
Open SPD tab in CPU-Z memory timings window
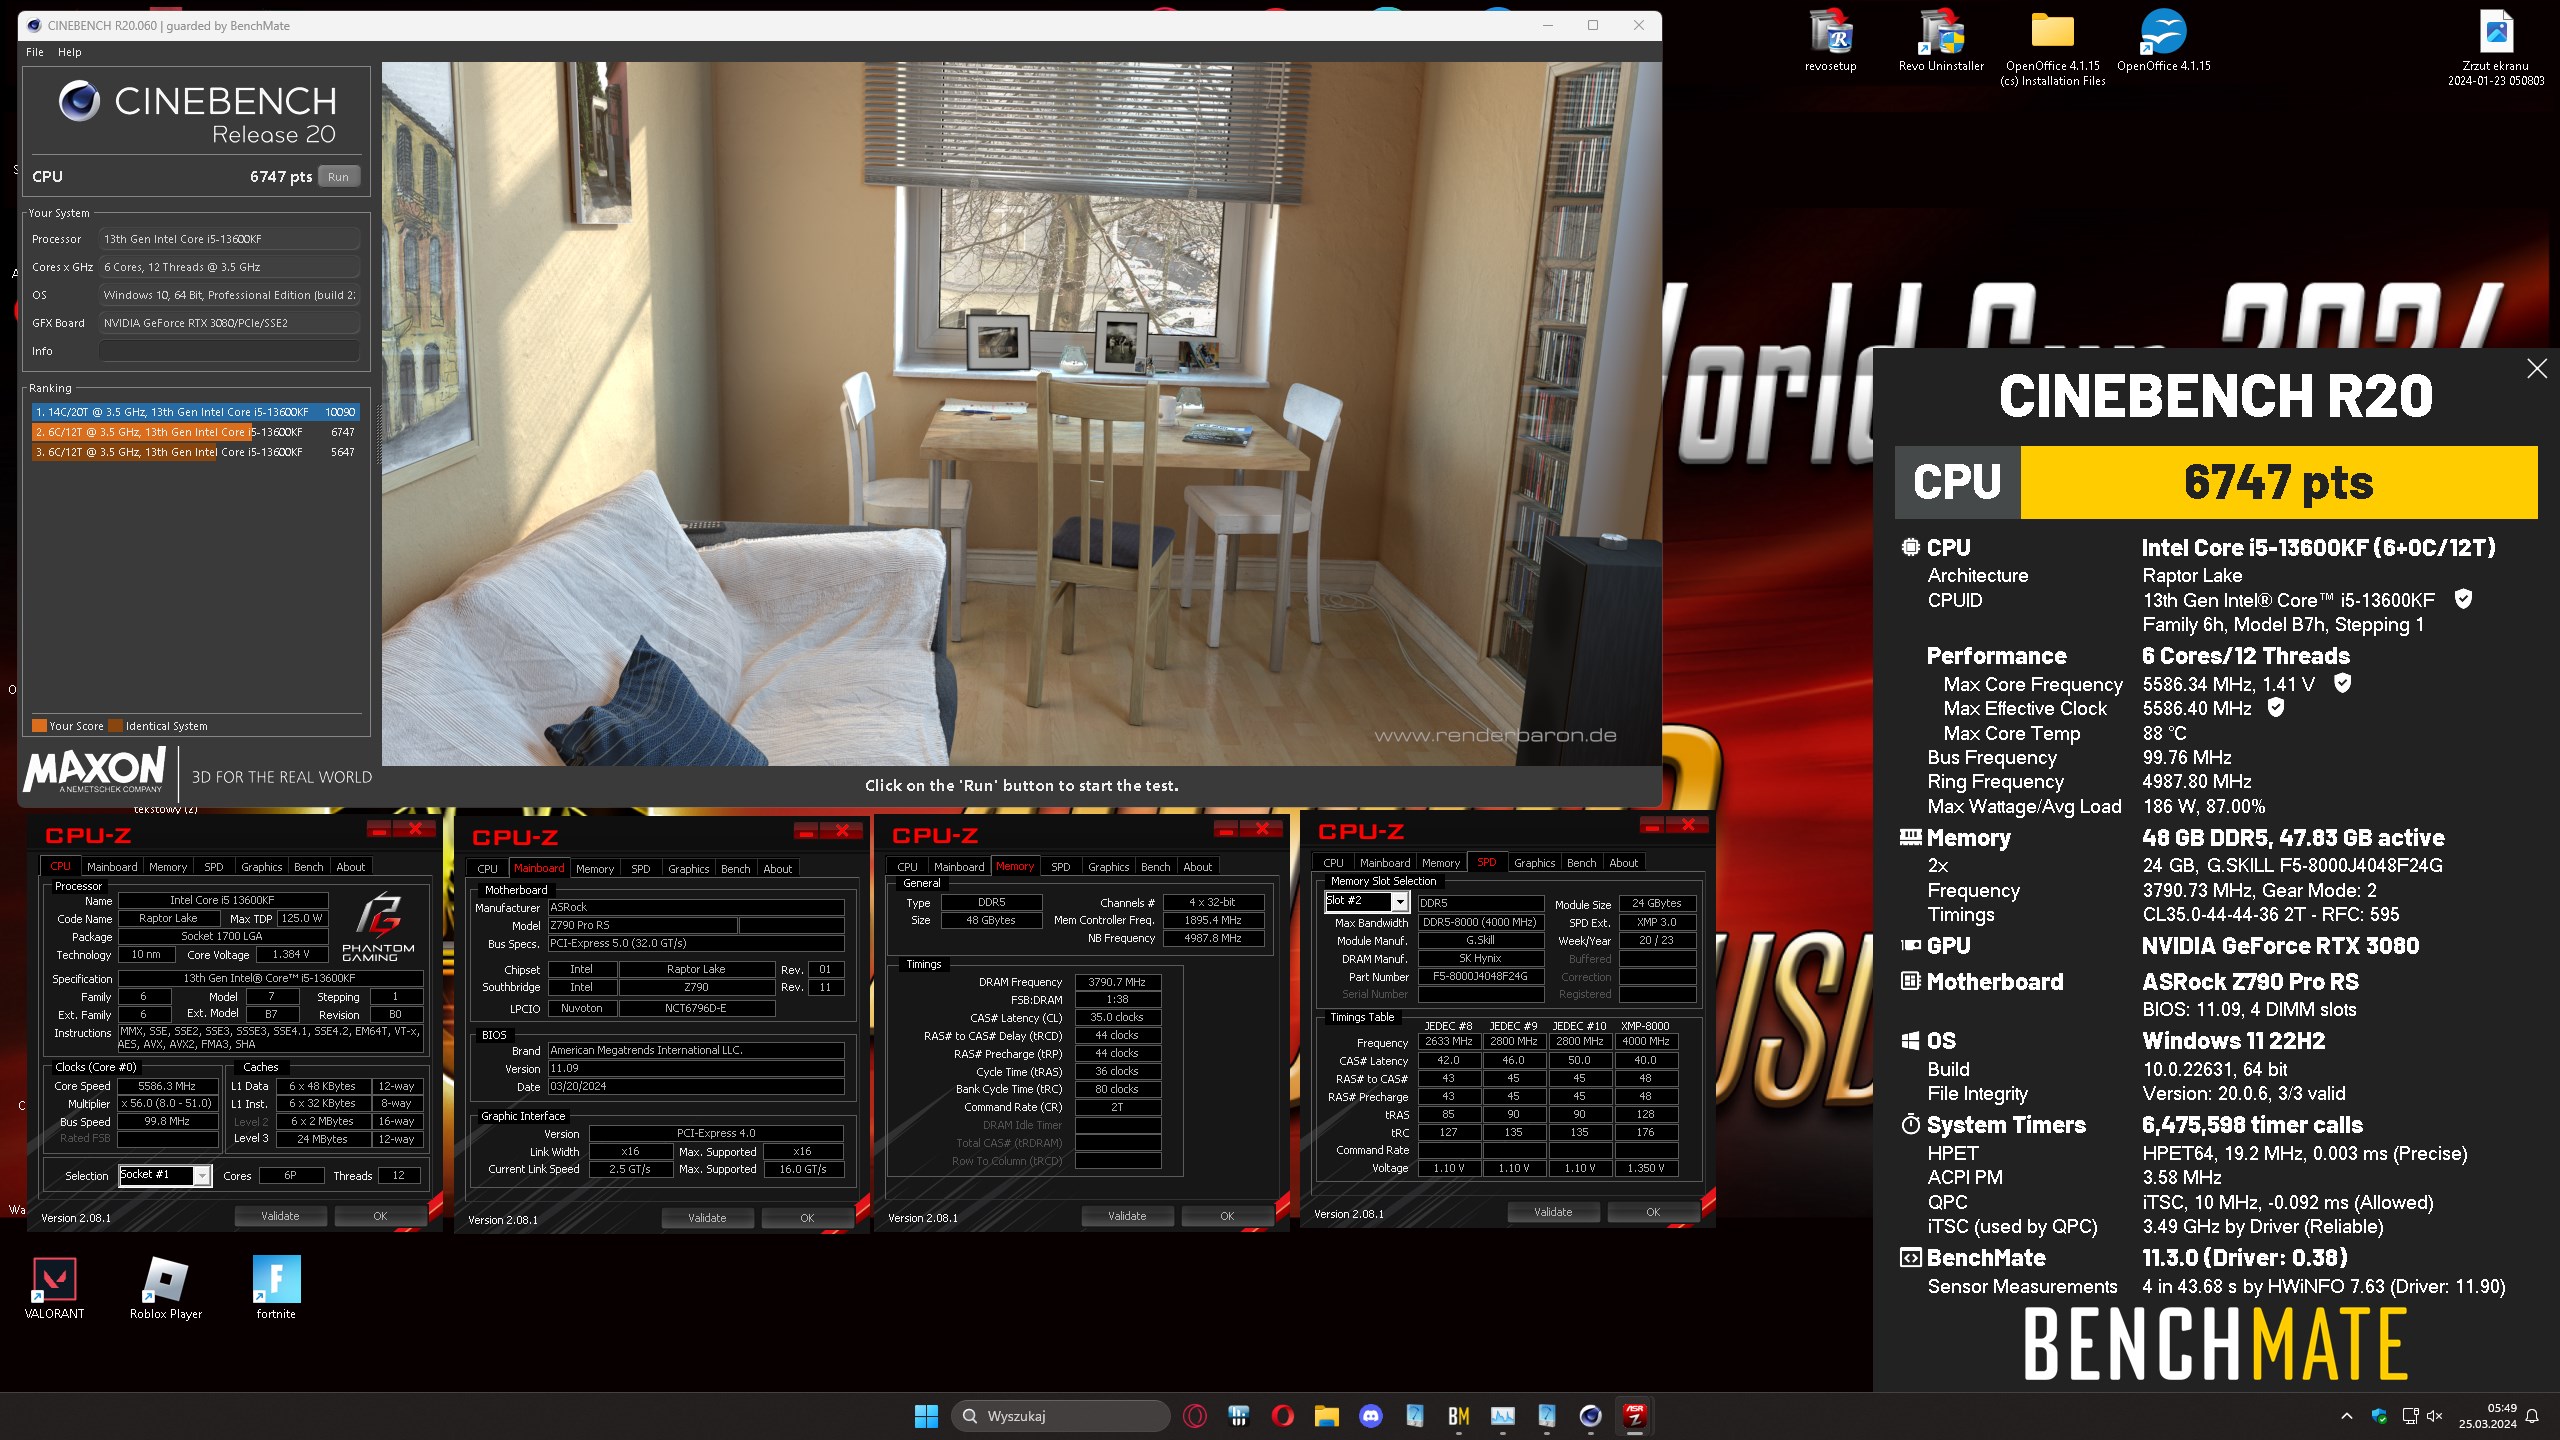tap(1061, 867)
